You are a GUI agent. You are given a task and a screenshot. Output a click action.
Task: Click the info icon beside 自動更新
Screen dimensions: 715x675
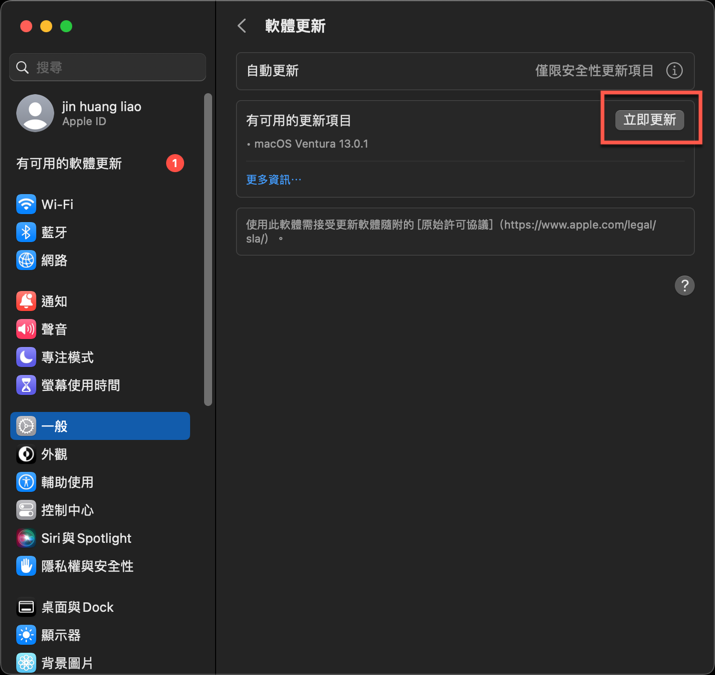pos(674,71)
